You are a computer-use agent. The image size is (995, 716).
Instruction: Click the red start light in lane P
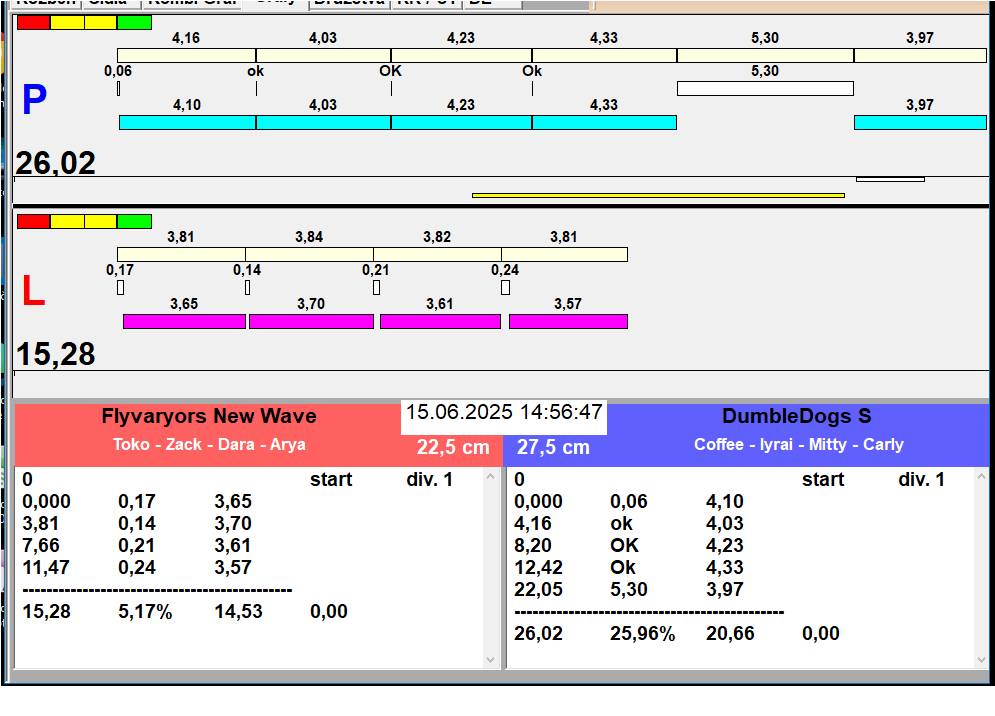coord(33,22)
